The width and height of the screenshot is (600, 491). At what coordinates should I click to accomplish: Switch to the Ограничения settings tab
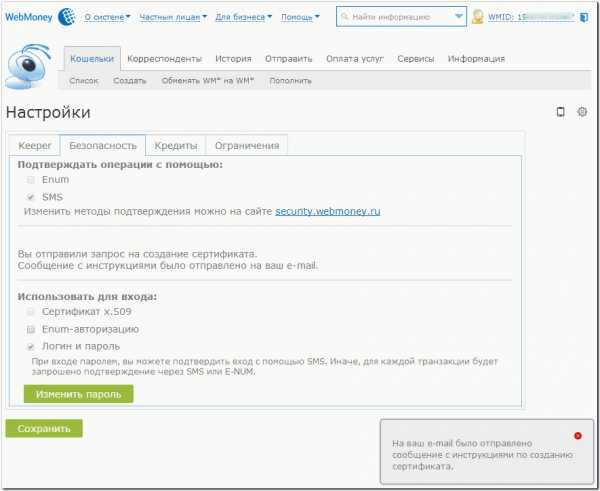click(247, 146)
